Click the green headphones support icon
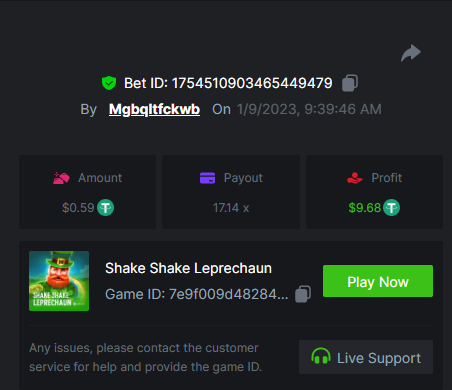 click(x=321, y=356)
